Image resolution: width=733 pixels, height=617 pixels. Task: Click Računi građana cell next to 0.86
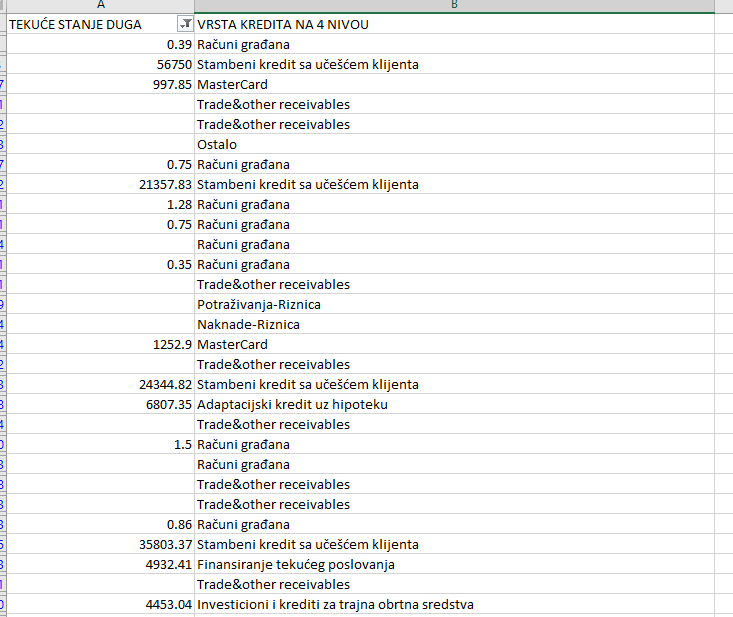coord(454,524)
